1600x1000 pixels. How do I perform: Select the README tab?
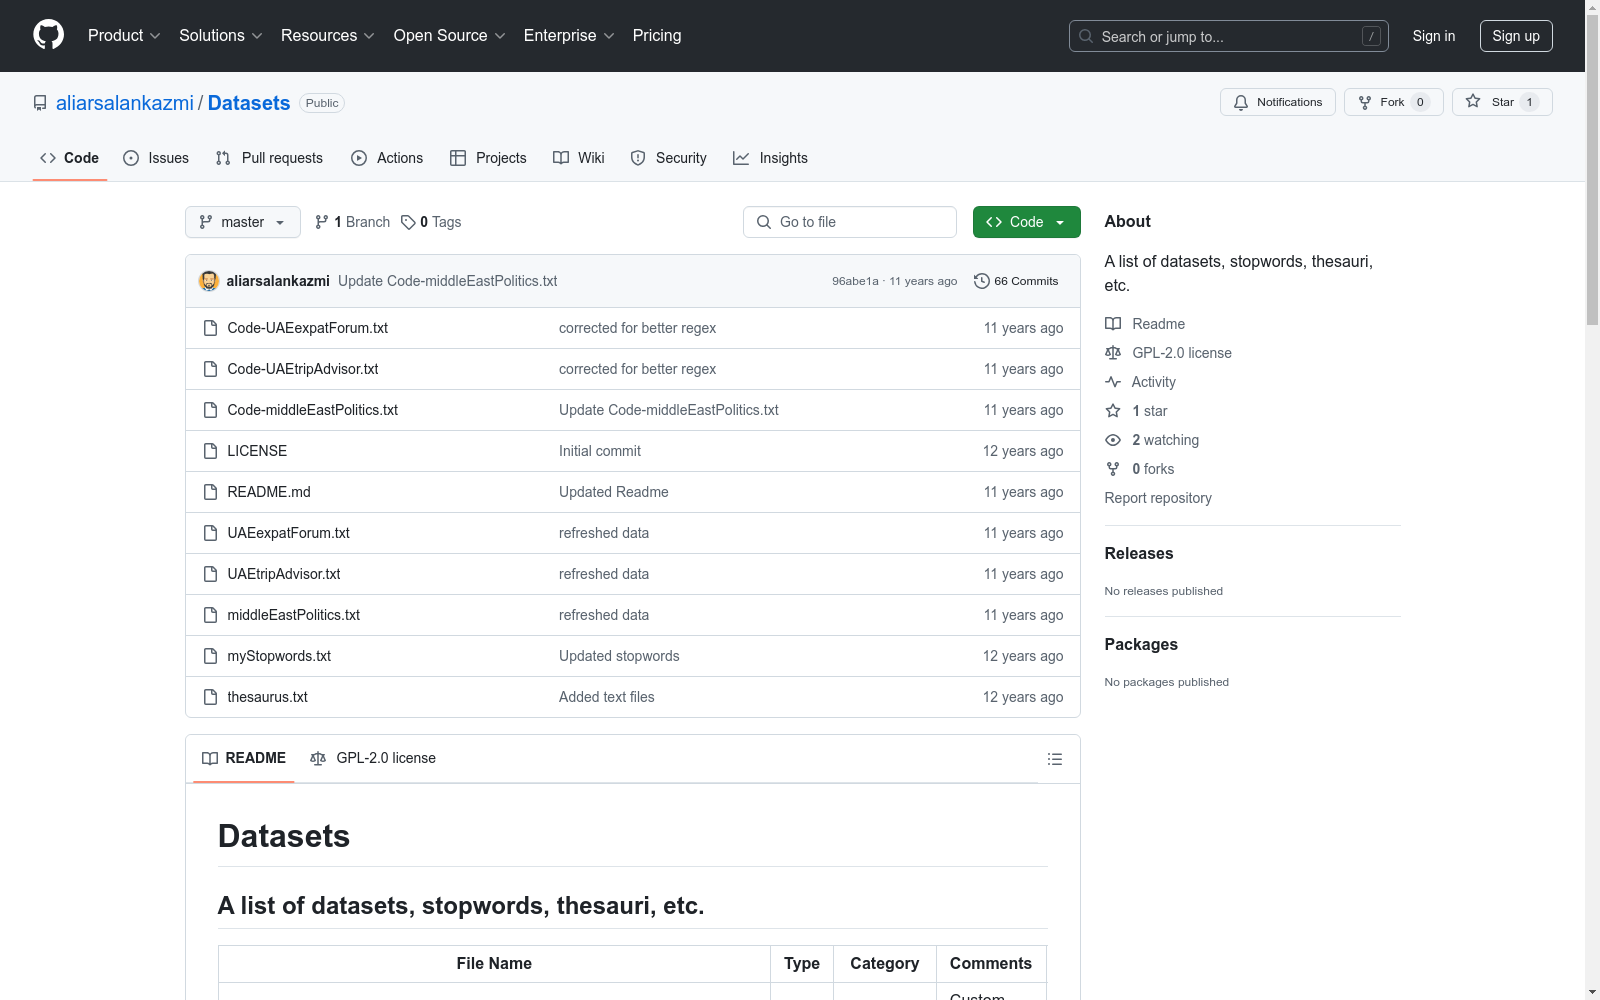point(244,758)
